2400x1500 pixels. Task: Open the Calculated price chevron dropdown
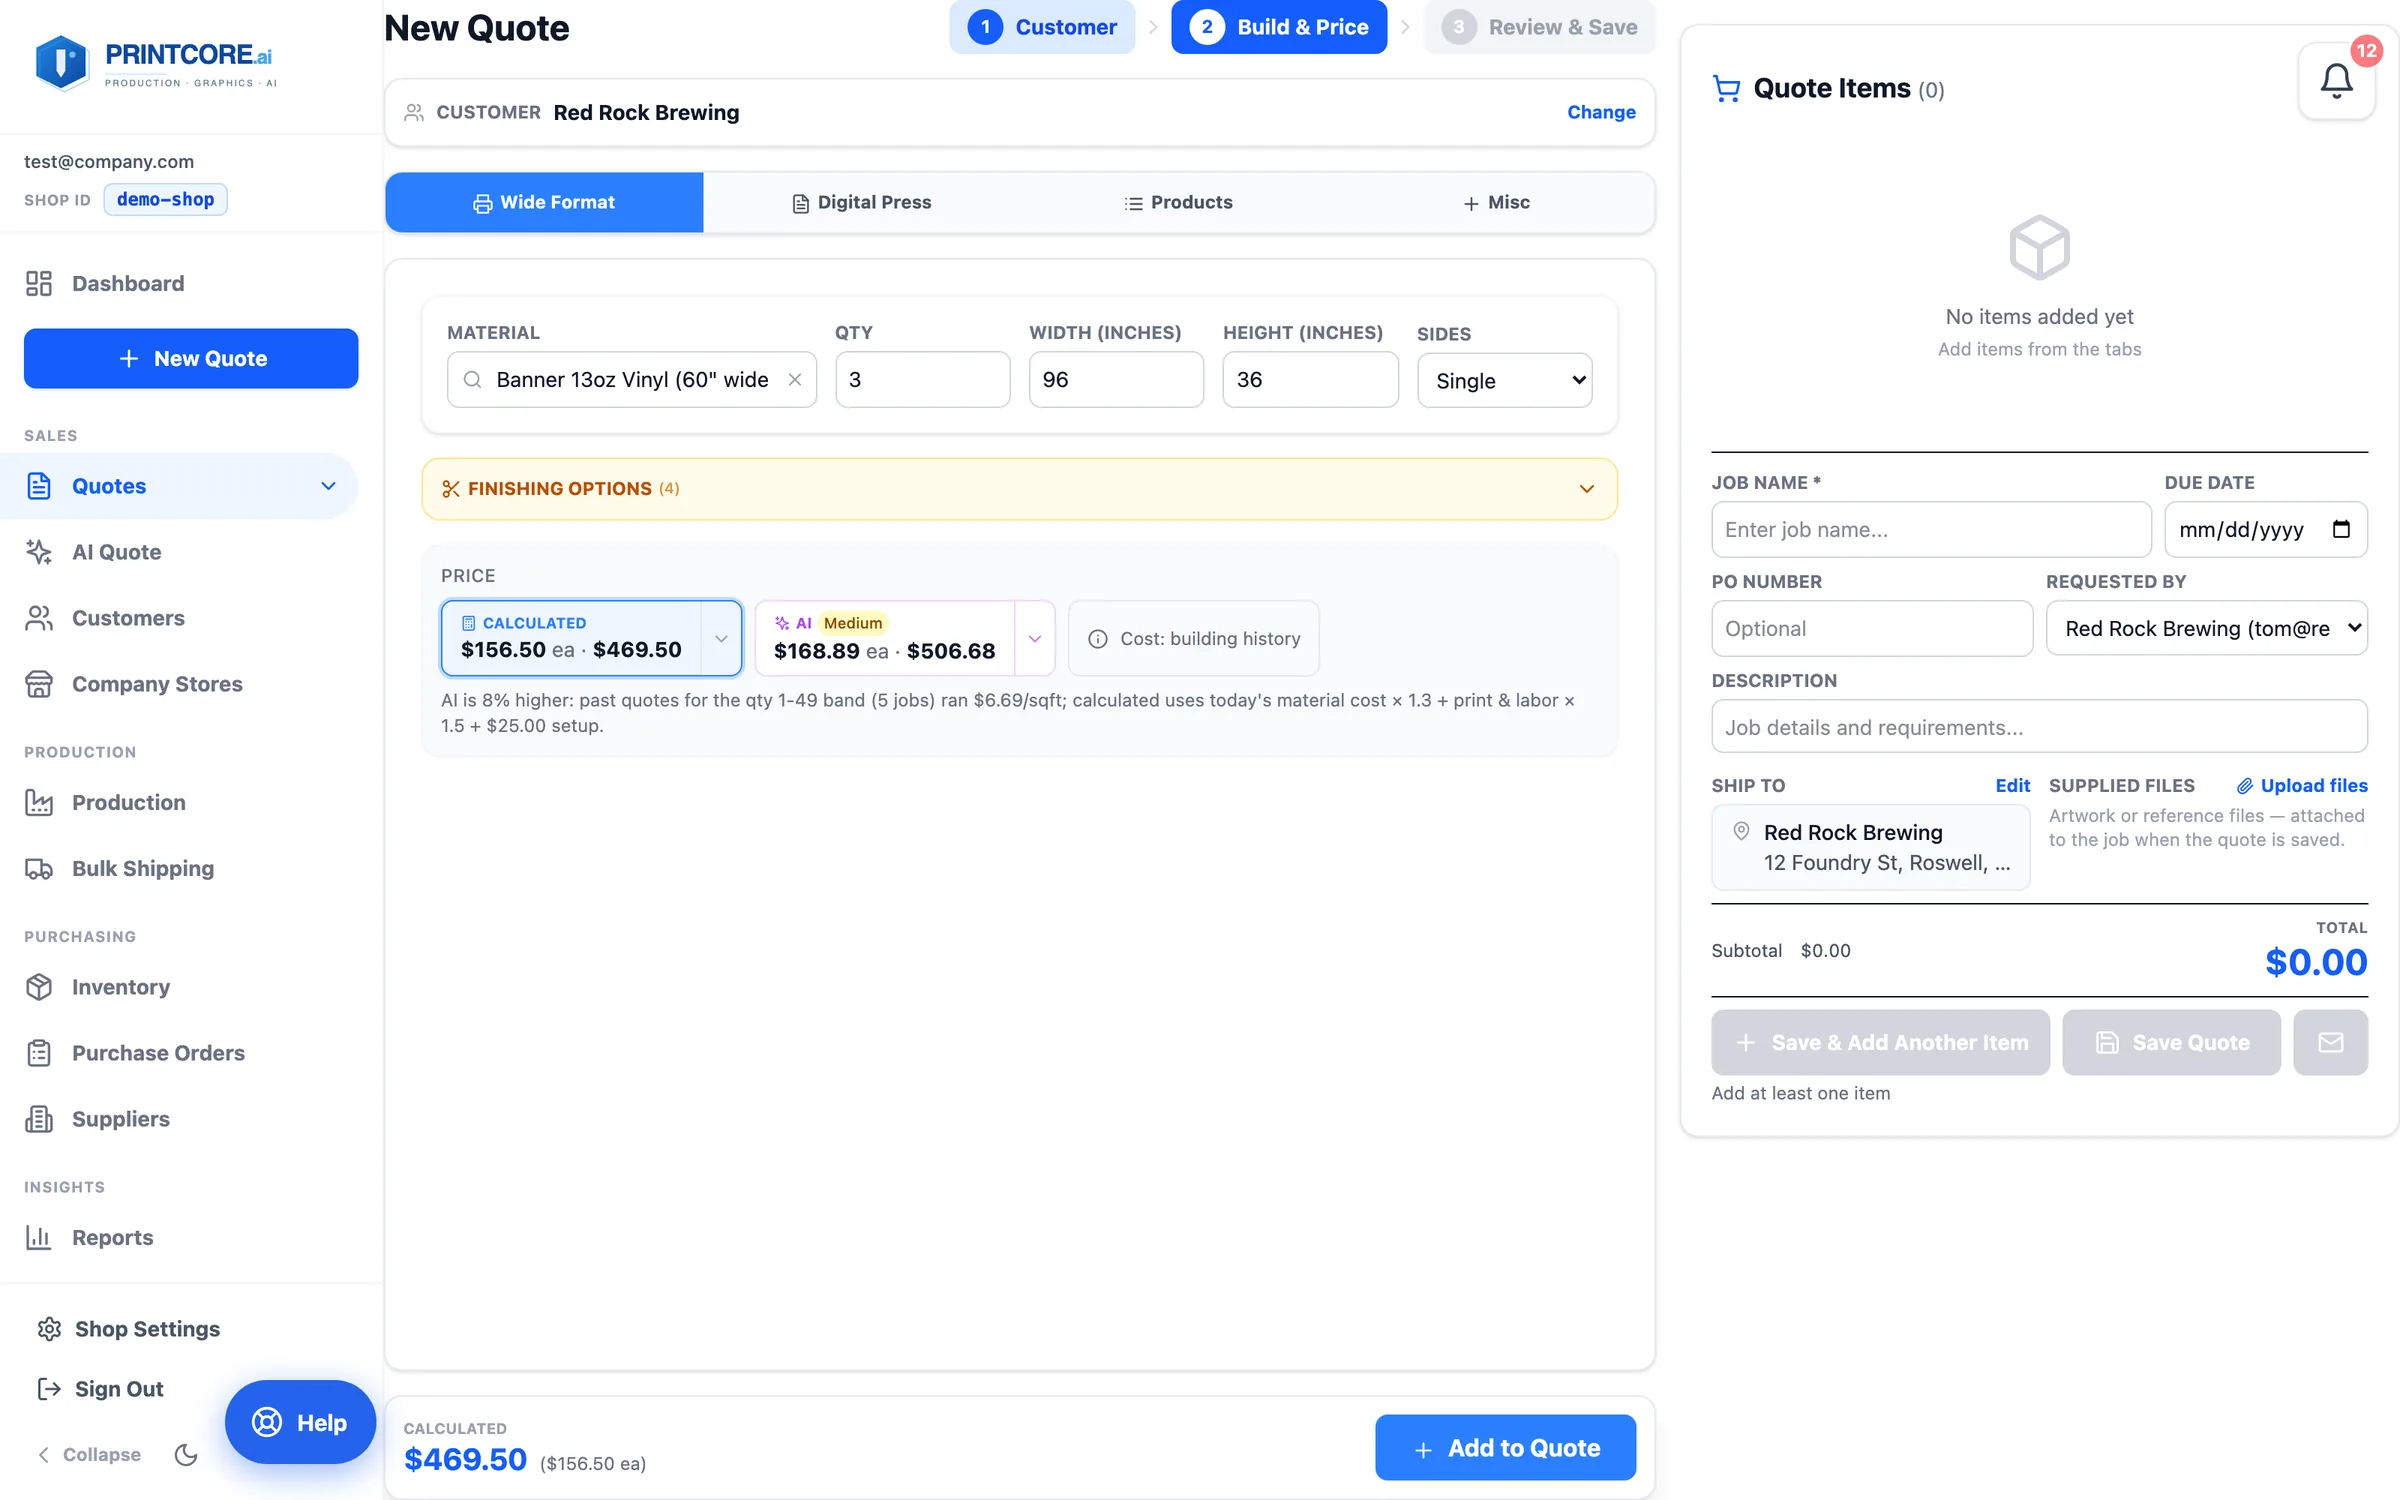(721, 638)
